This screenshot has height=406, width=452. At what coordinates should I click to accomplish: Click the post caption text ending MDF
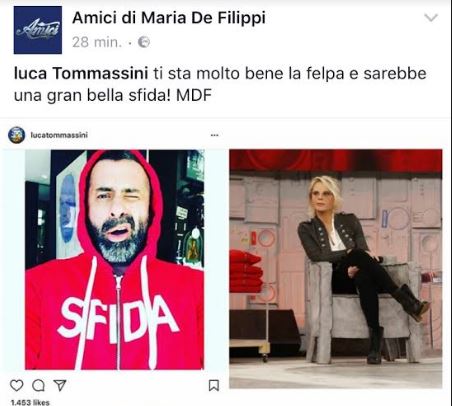[220, 84]
